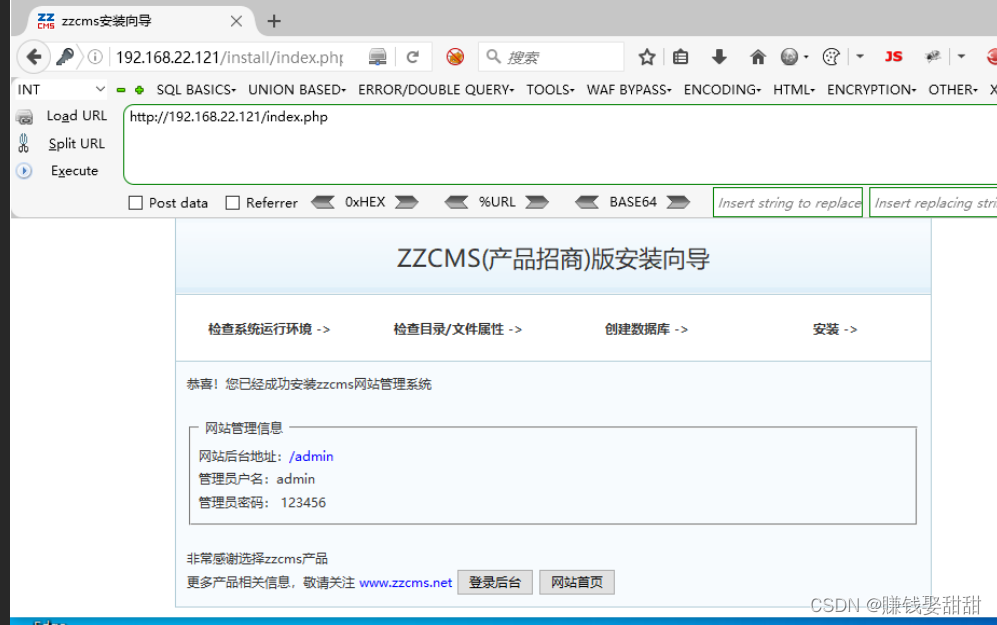
Task: Click the left arrow beside %URL
Action: point(457,202)
